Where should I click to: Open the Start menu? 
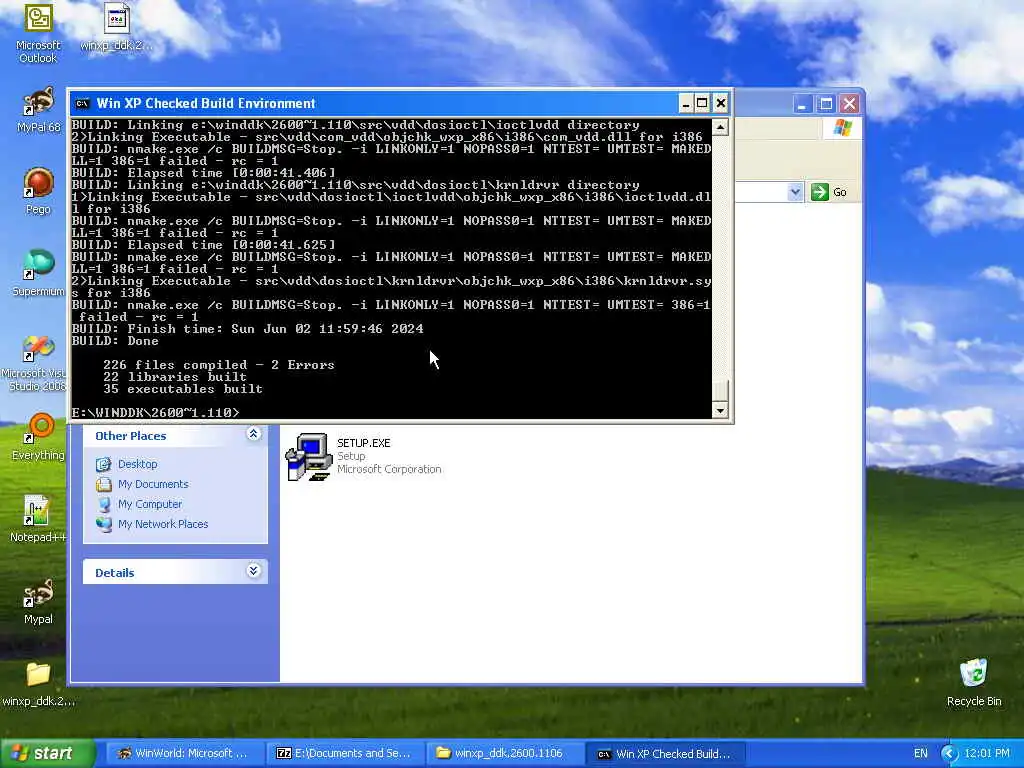[x=47, y=754]
